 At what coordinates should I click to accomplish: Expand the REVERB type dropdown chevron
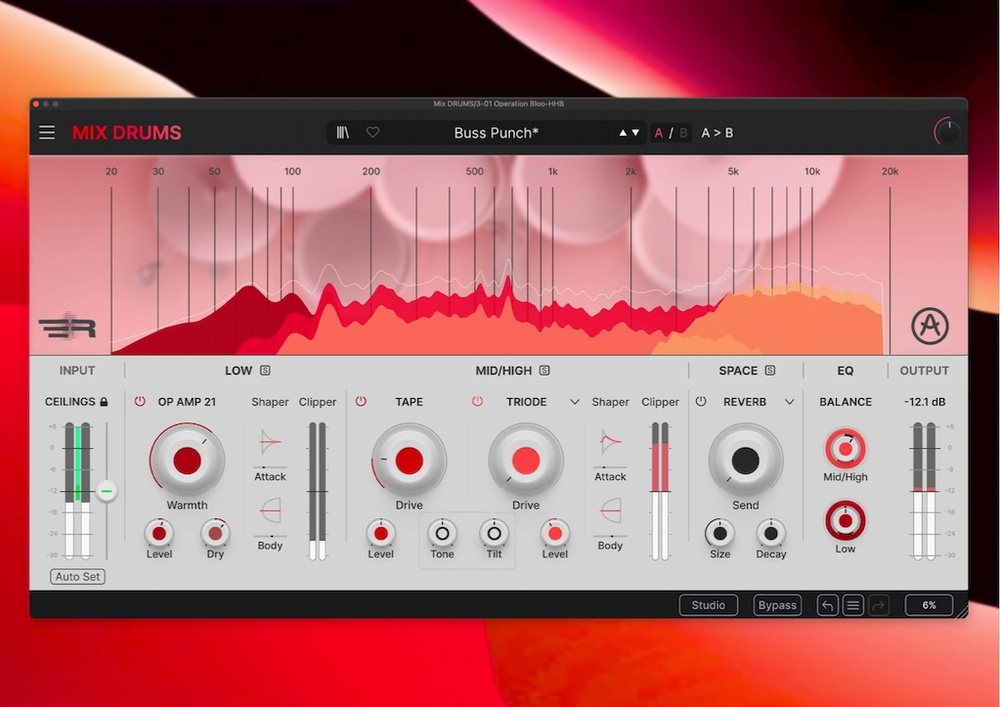click(x=790, y=402)
